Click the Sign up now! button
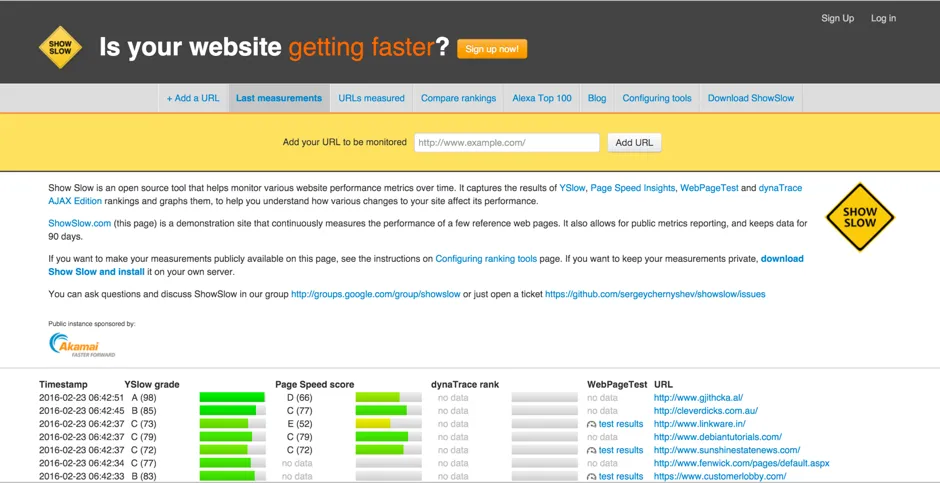Viewport: 940px width, 483px height. [492, 49]
